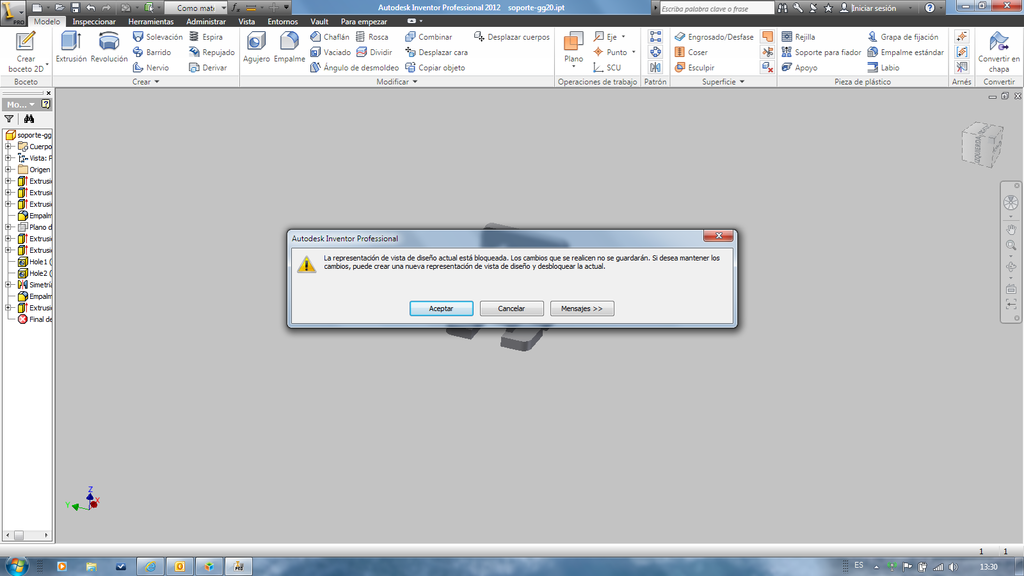Click the Dividir split tool

point(374,52)
